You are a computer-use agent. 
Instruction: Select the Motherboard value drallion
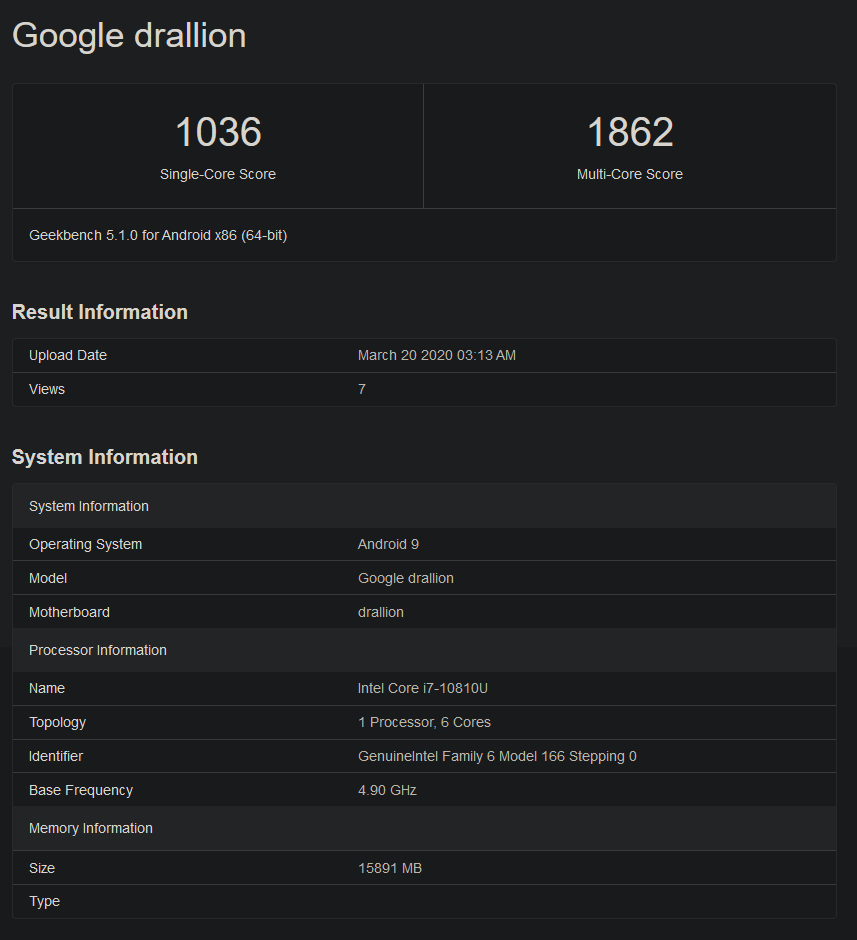pyautogui.click(x=381, y=613)
